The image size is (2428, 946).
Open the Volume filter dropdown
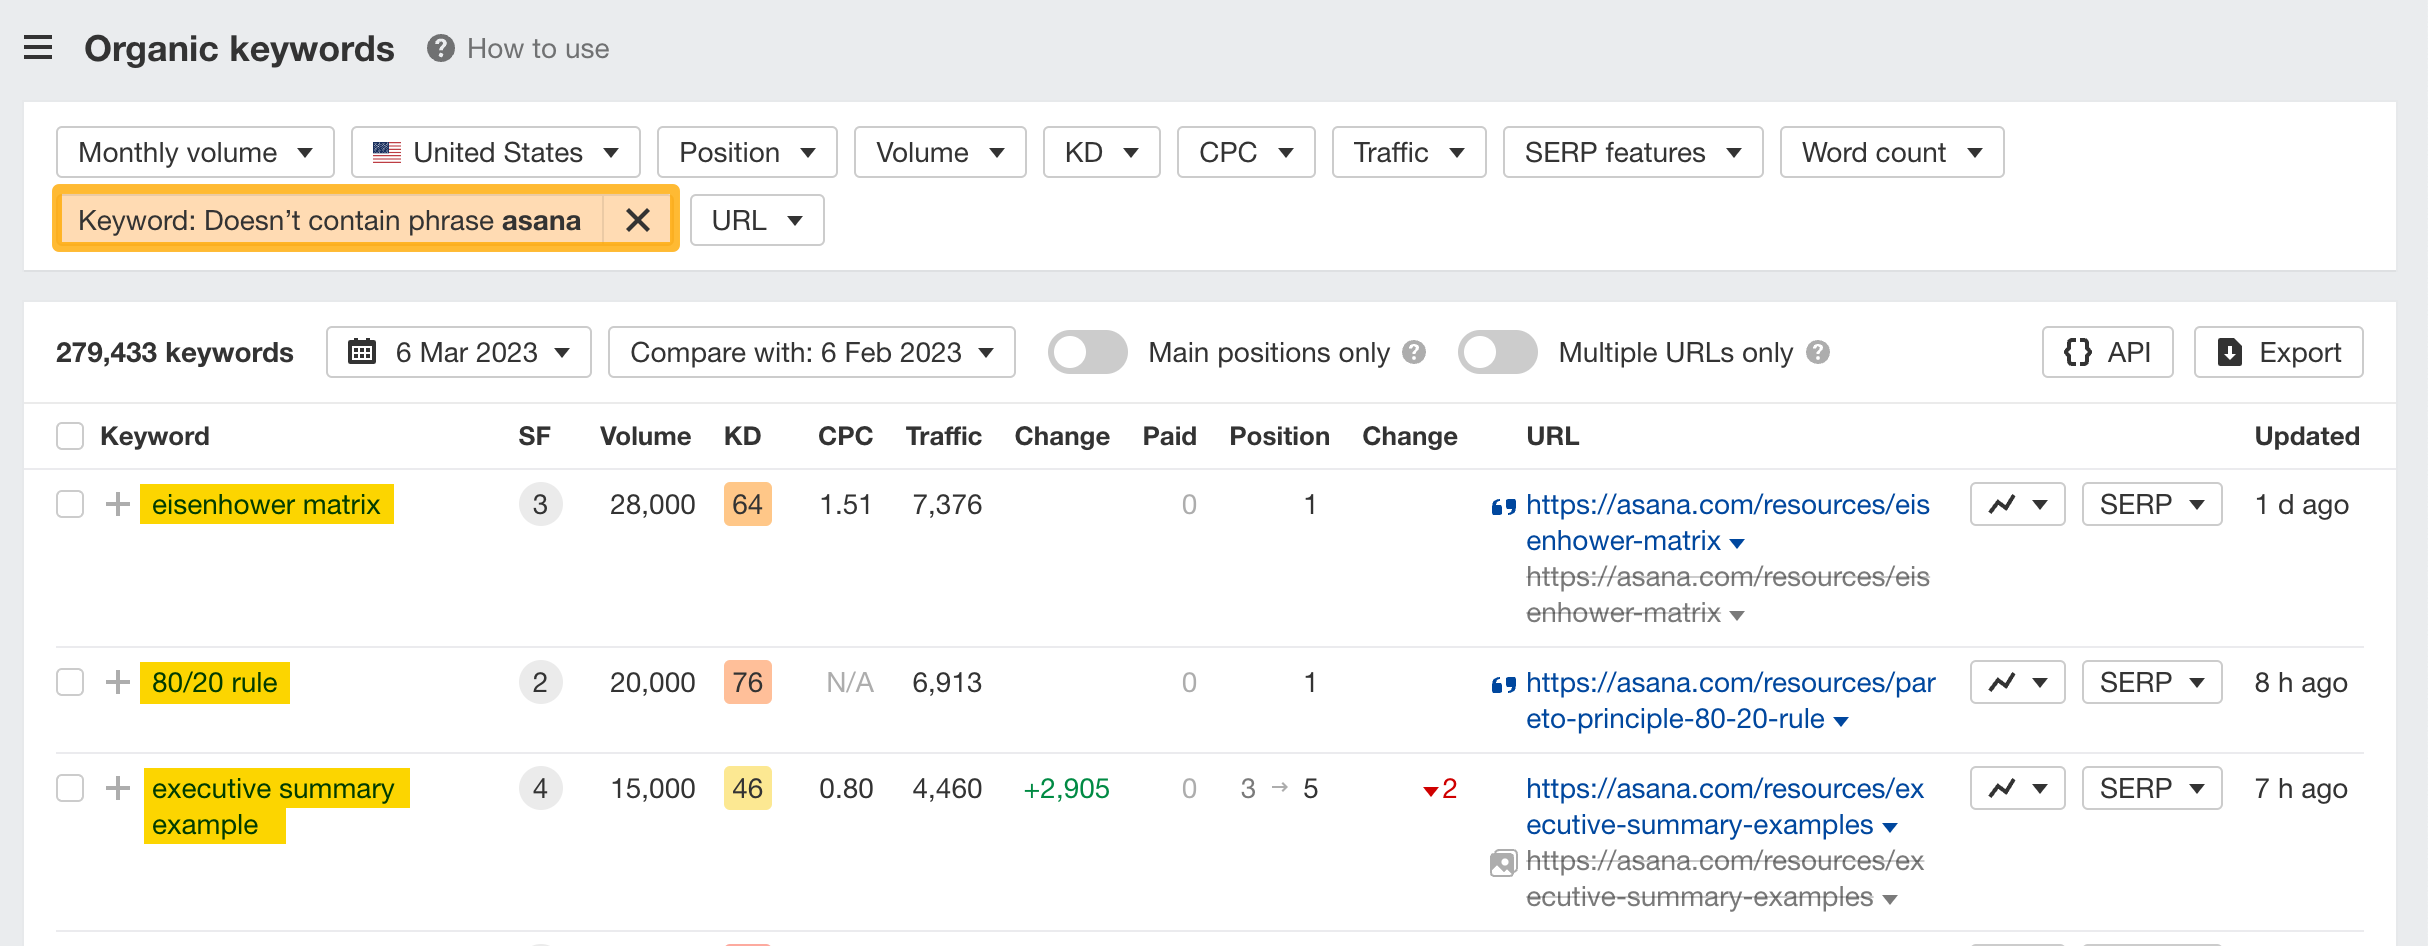tap(940, 152)
